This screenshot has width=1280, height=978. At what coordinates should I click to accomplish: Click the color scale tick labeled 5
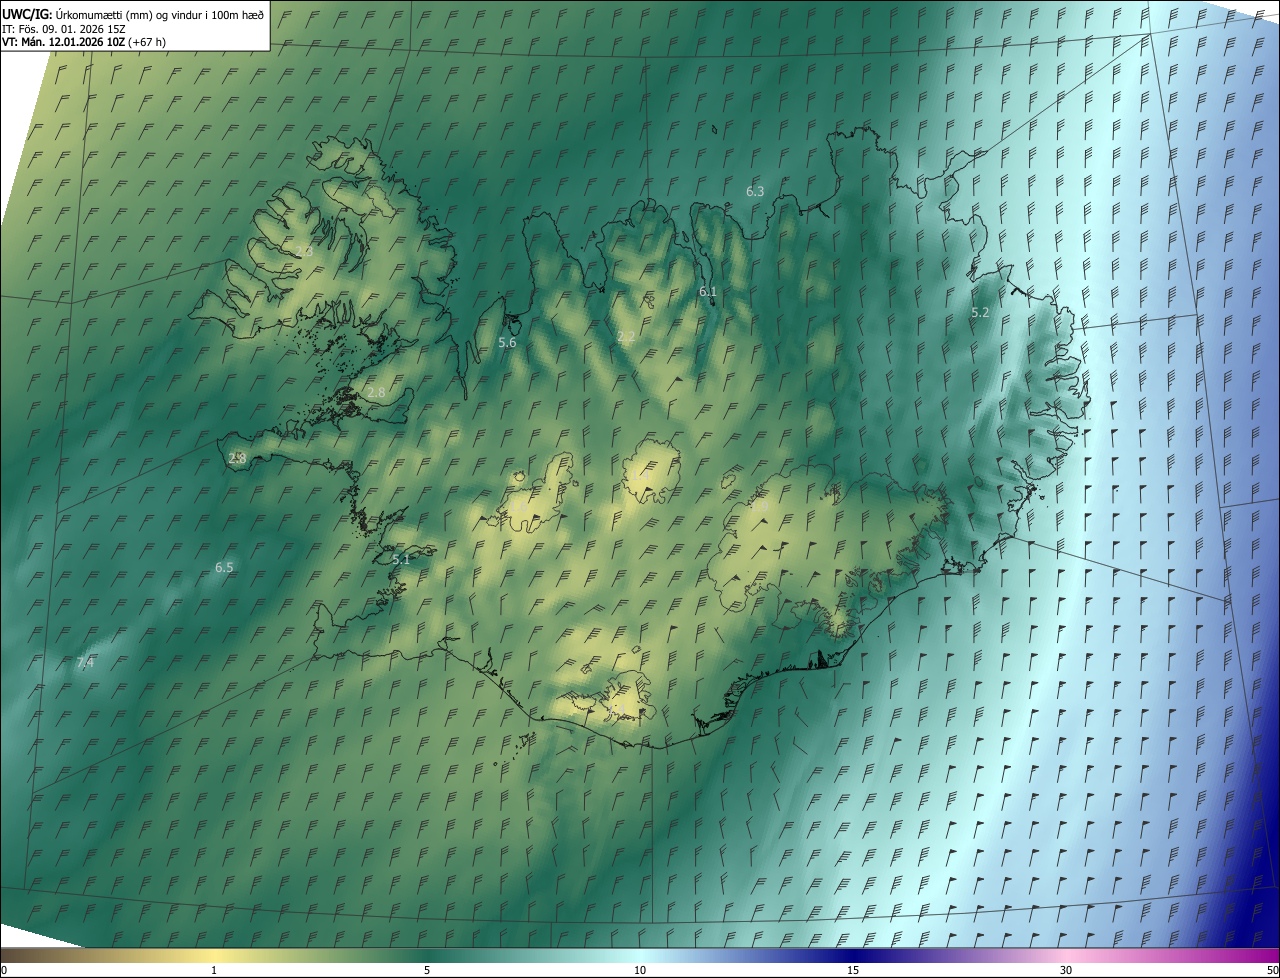(427, 970)
